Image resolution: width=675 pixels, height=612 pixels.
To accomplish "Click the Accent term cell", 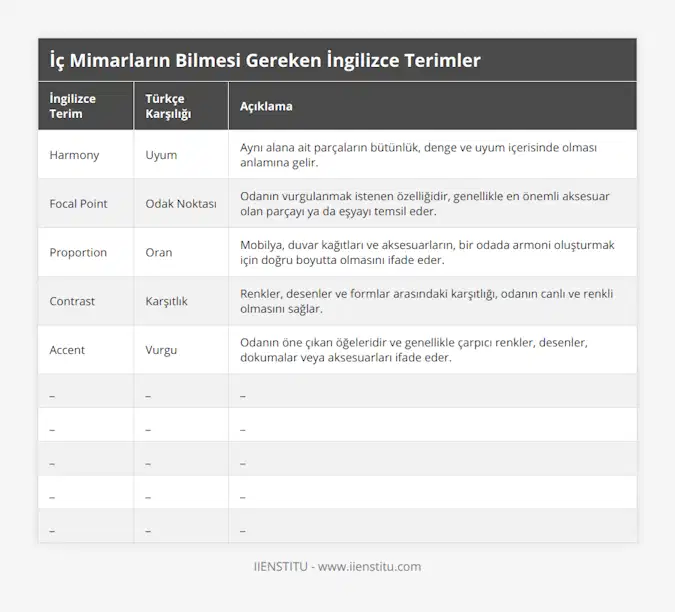I will [67, 350].
